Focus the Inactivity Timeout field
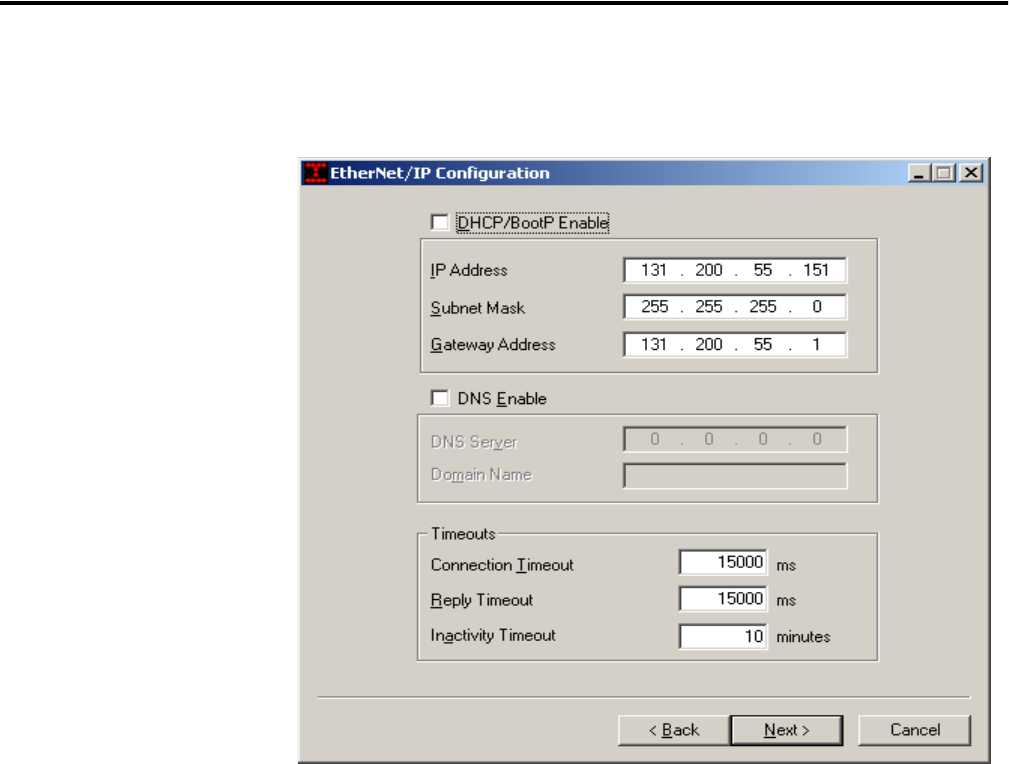Viewport: 1009px width, 764px height. 723,637
